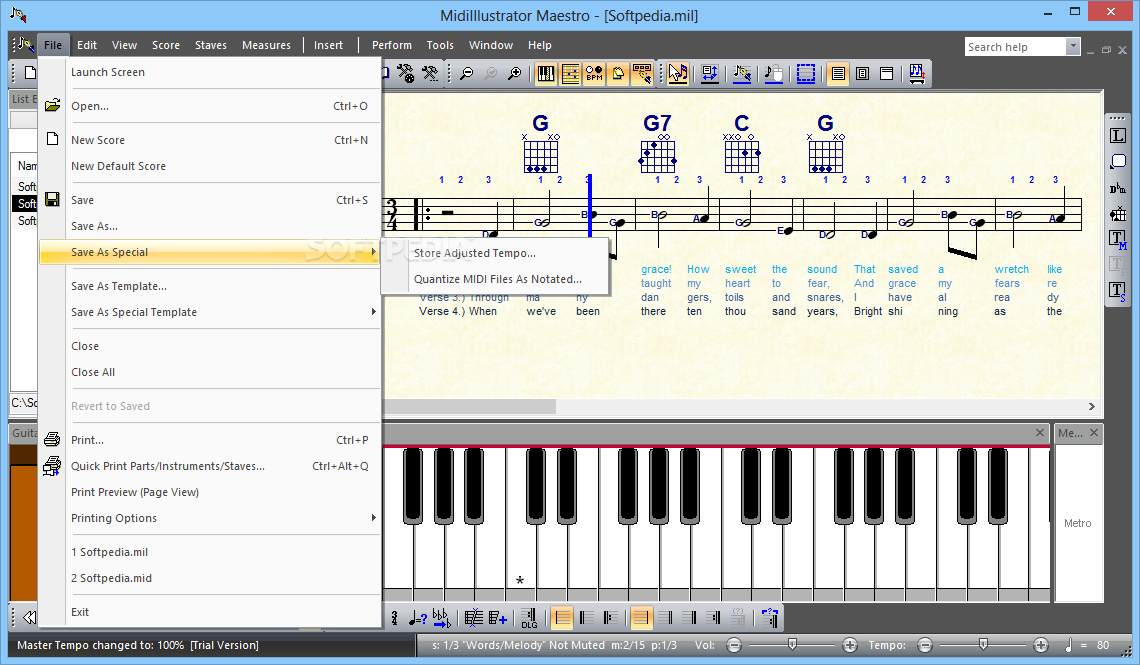Toggle the piano keyboard panel button

[545, 73]
